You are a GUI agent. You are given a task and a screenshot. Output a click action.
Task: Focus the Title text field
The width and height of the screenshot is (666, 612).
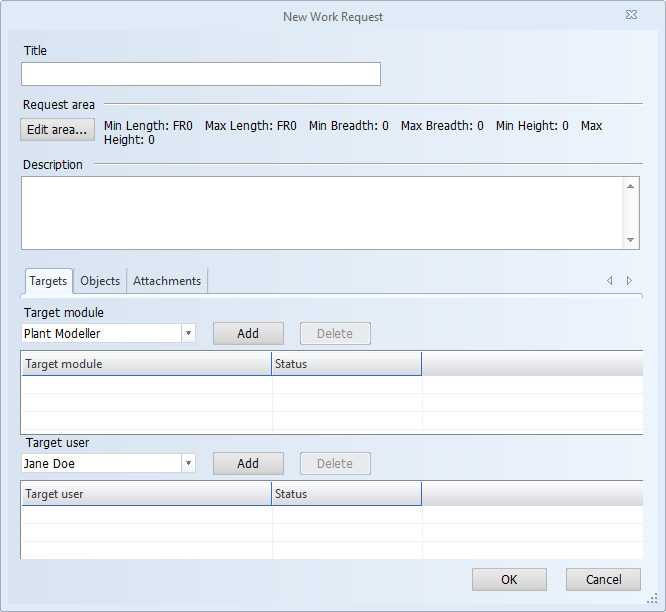pyautogui.click(x=201, y=74)
